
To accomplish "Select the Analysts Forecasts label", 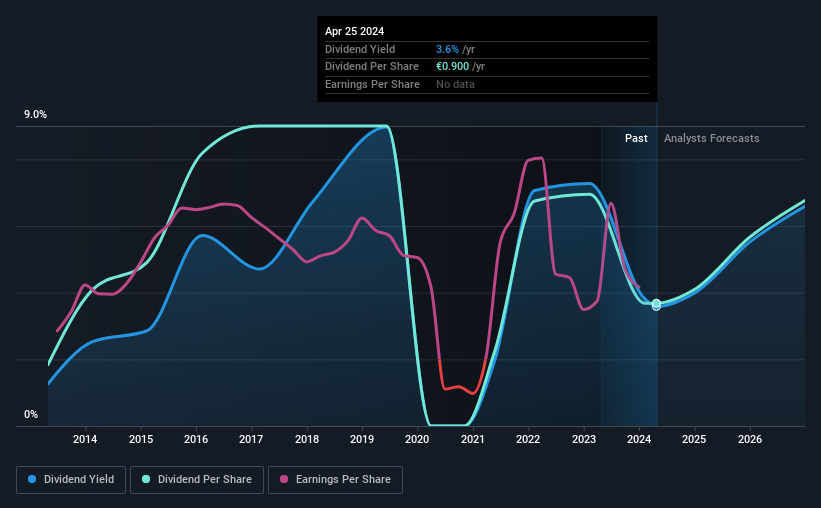I will coord(712,138).
